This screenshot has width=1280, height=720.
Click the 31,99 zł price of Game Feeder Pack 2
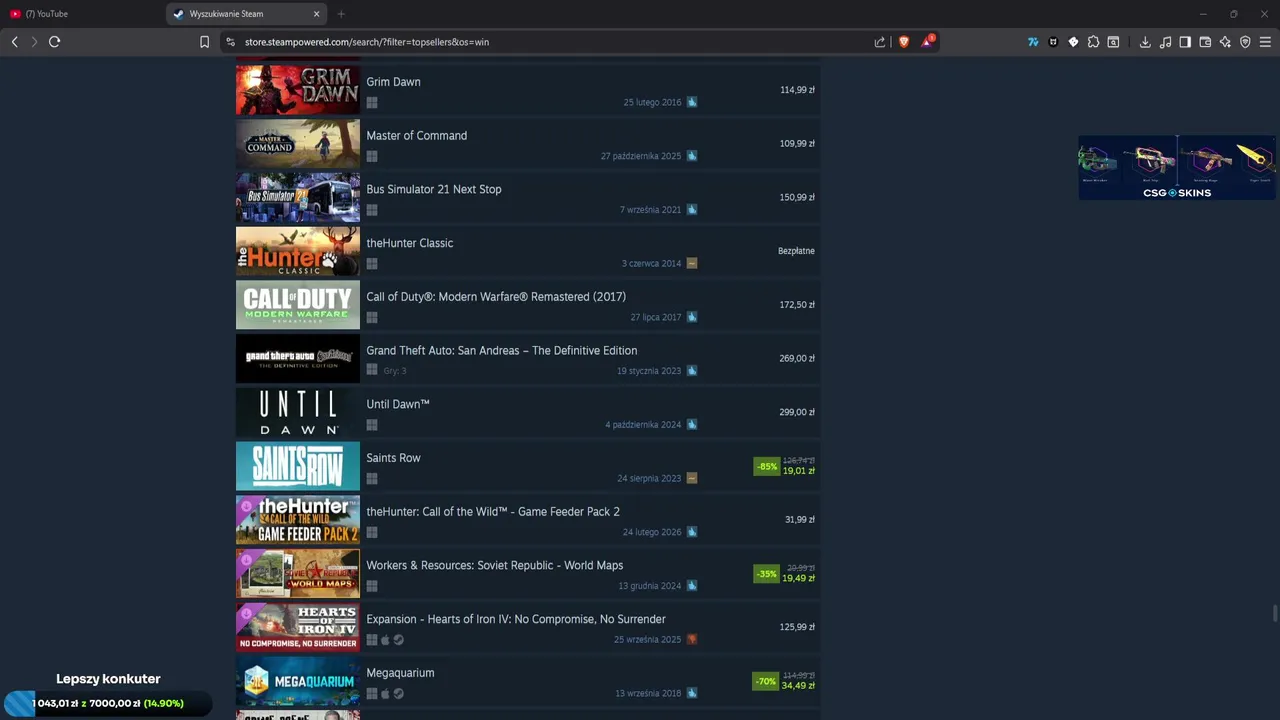pos(800,520)
